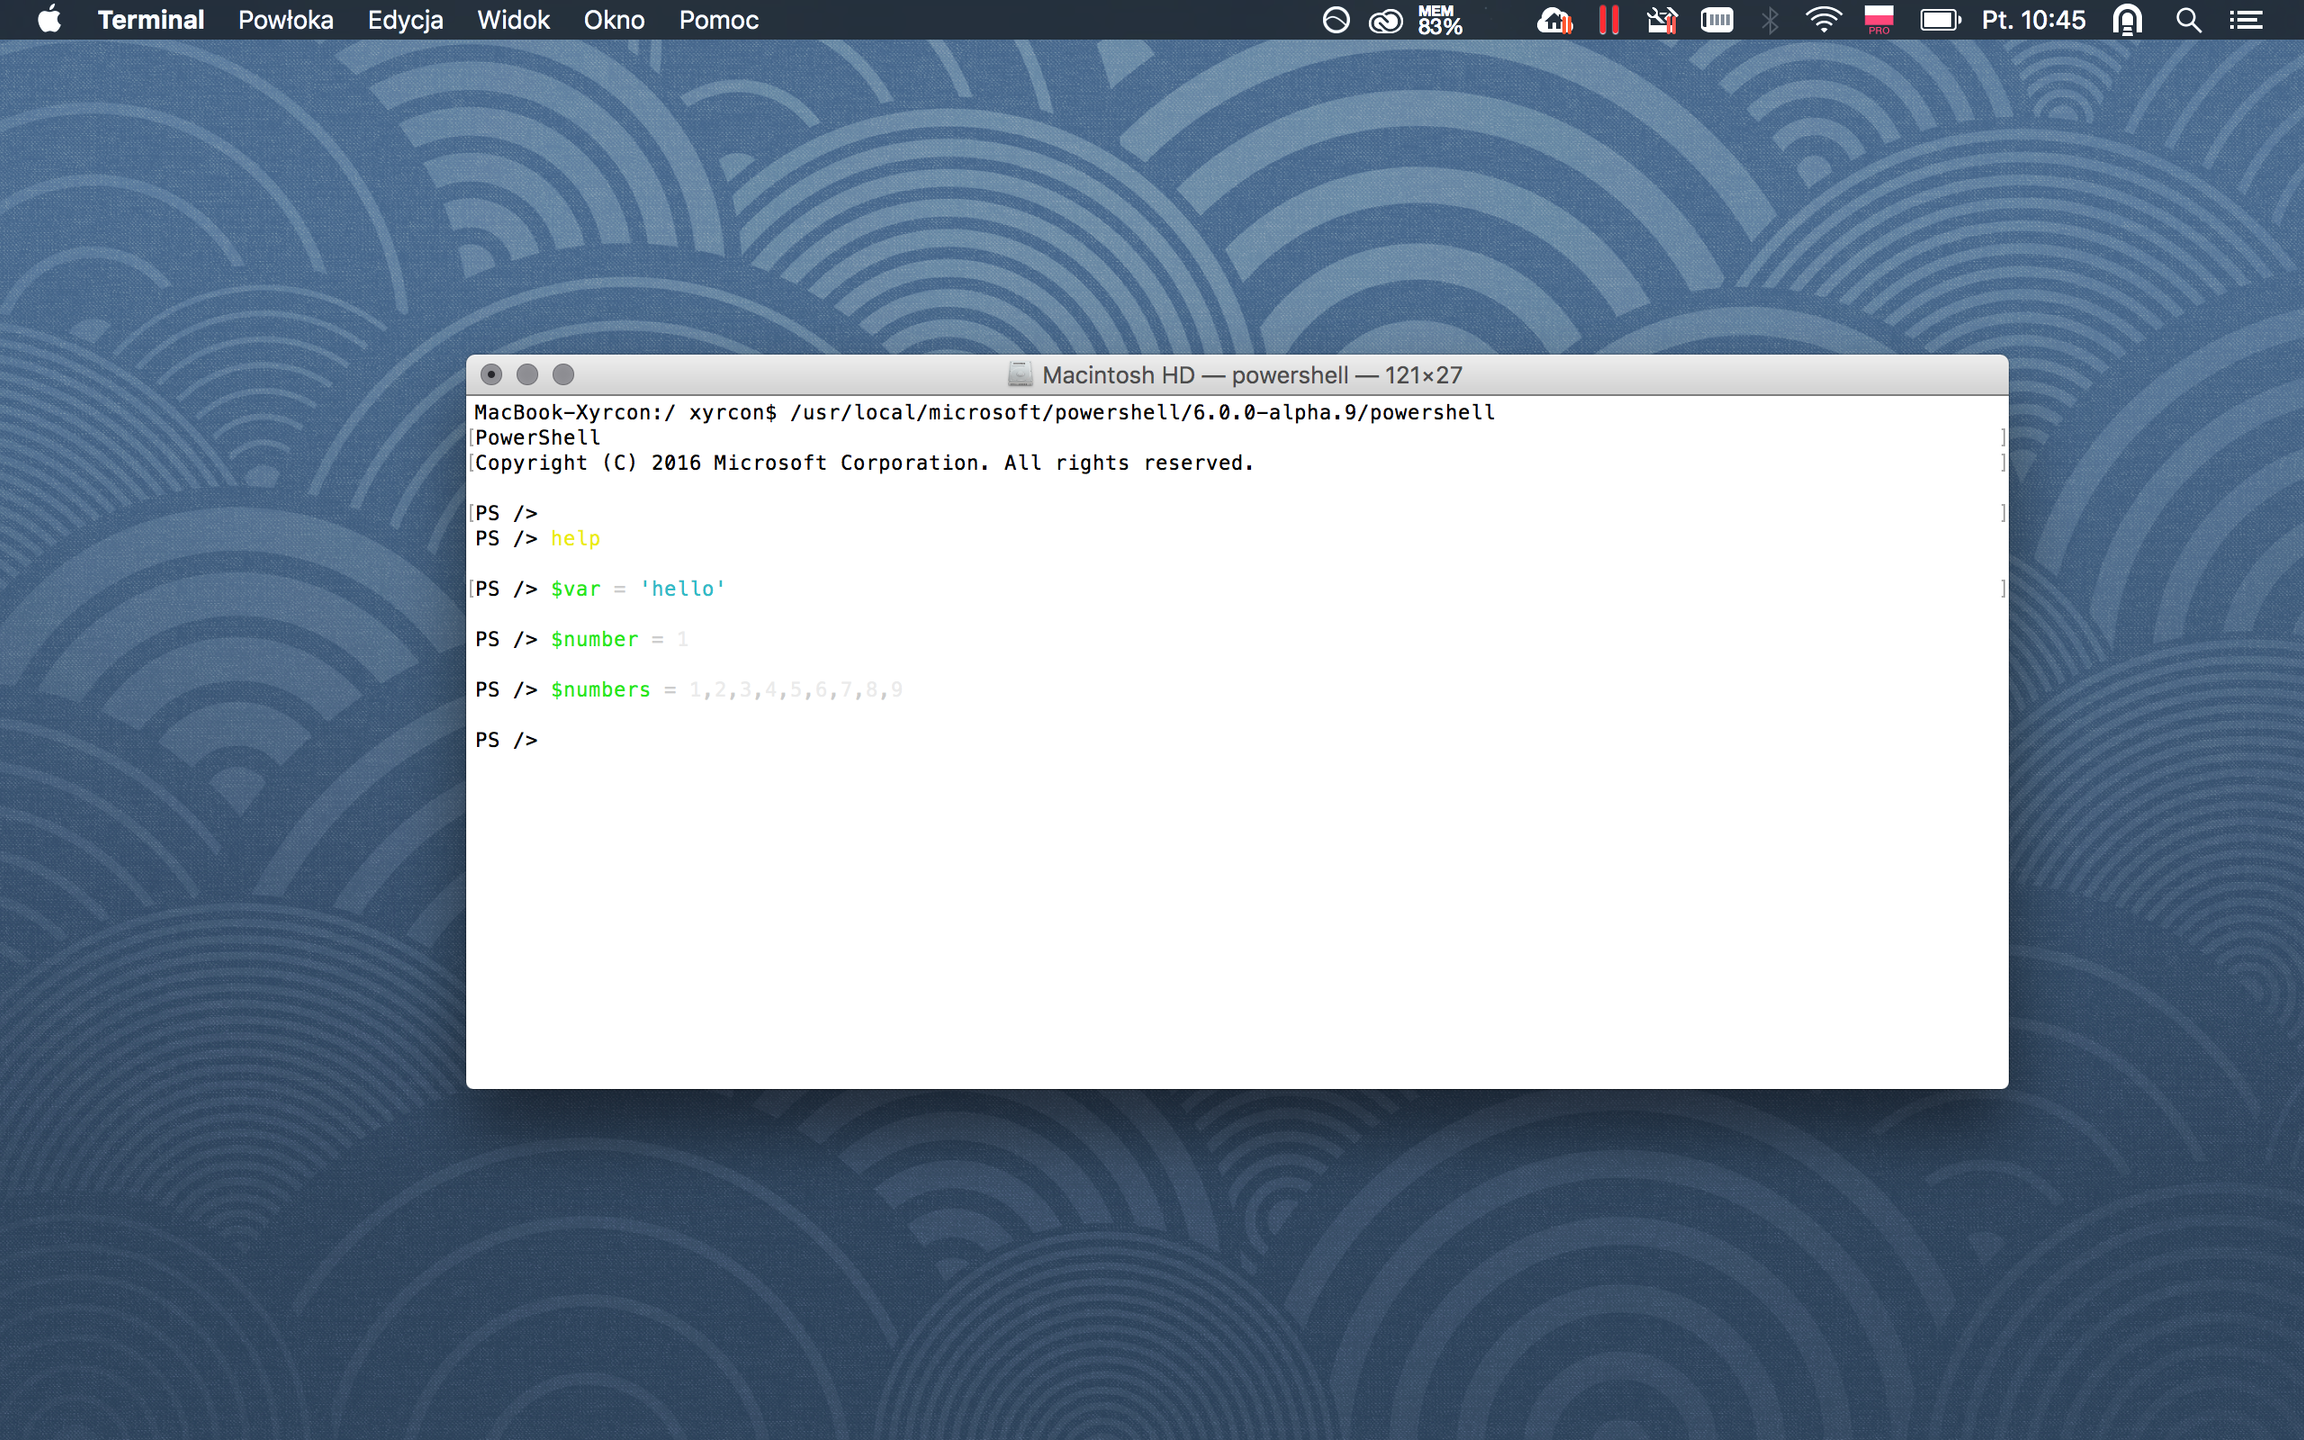Click the Macintosh HD proxy icon in title bar

[1019, 375]
